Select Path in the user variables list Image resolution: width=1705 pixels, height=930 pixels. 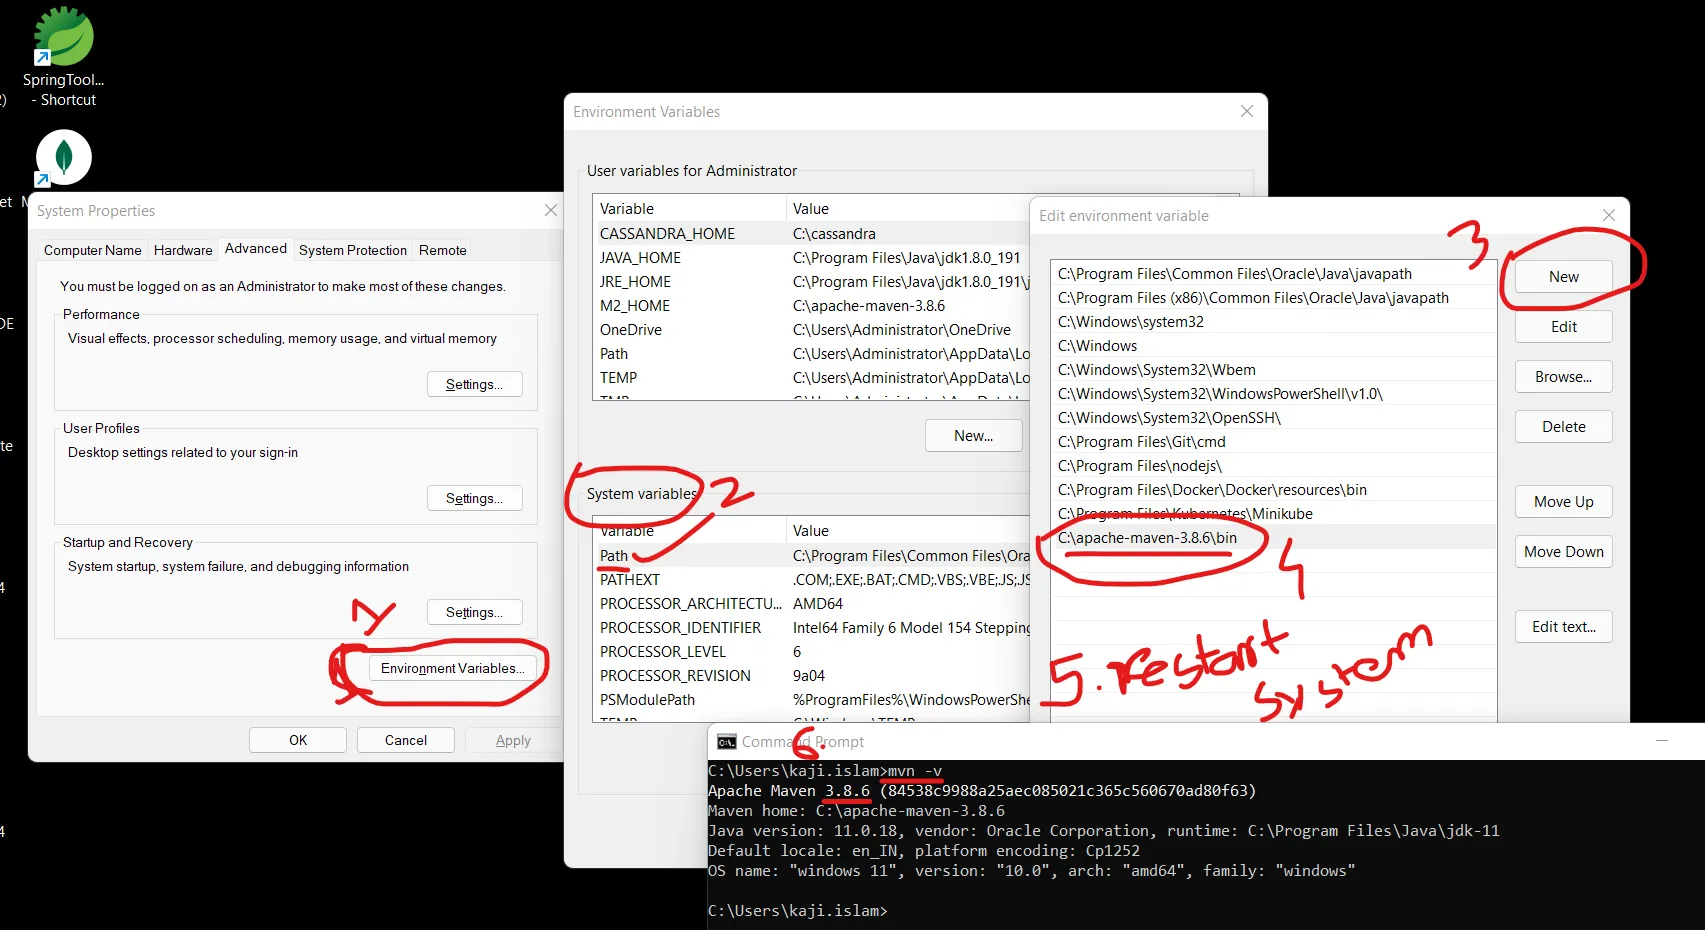811,354
